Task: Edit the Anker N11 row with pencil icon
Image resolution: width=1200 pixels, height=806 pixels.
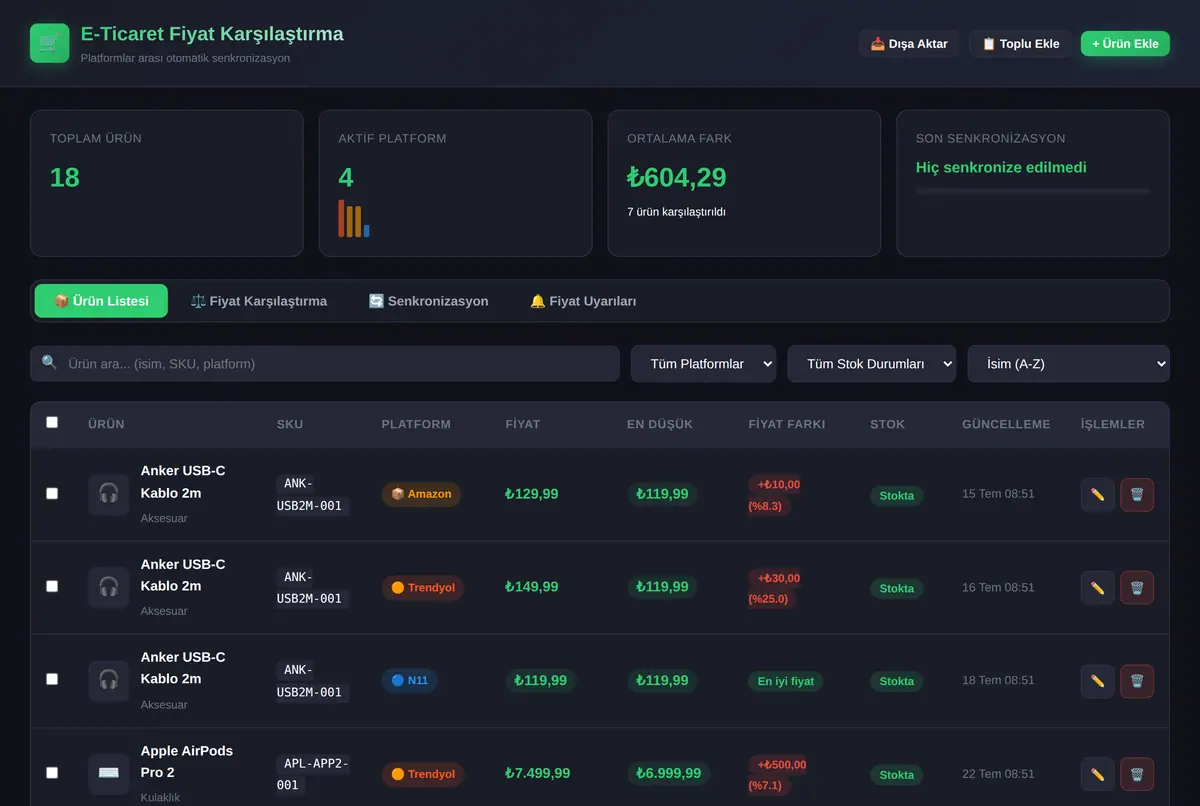Action: [x=1097, y=681]
